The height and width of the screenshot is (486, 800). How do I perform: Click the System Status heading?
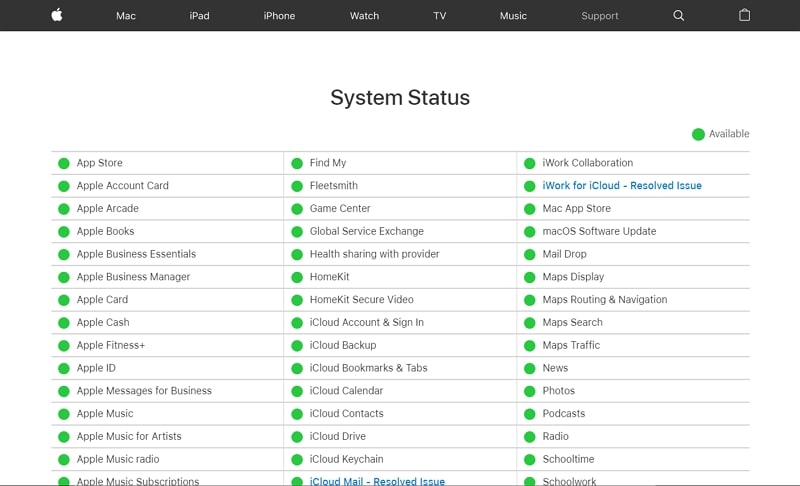point(400,98)
